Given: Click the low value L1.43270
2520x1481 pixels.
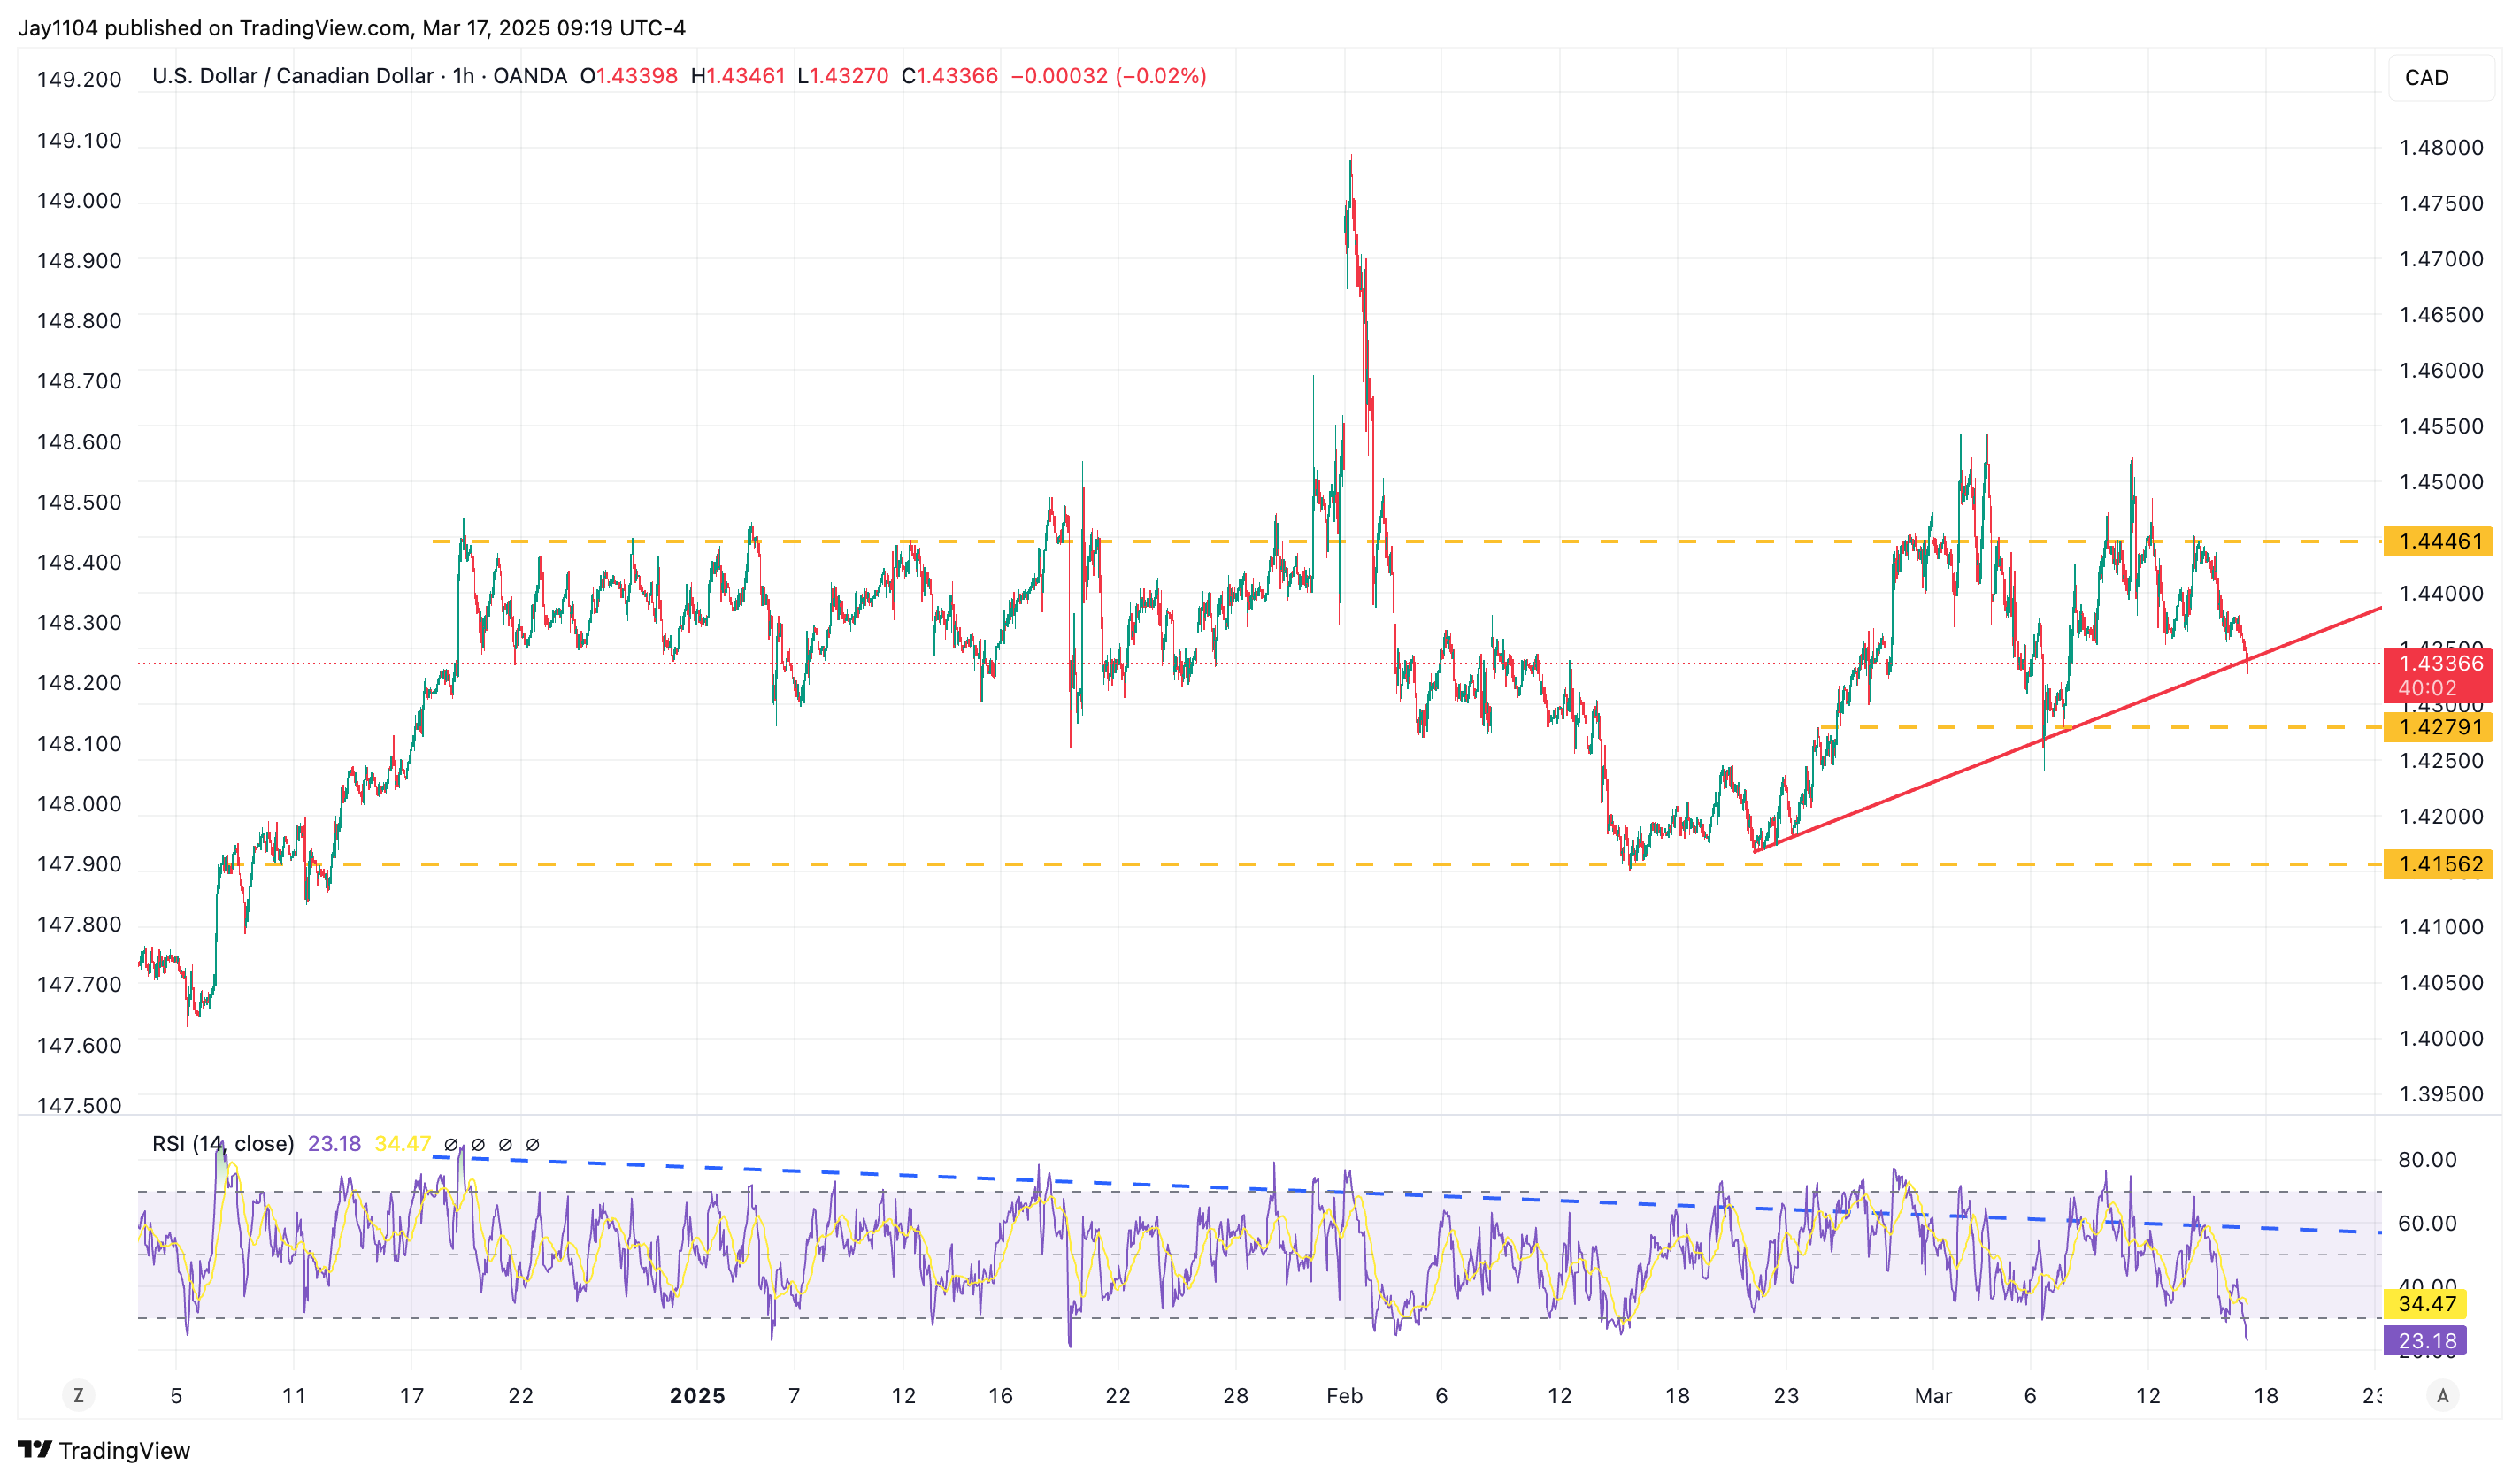Looking at the screenshot, I should pyautogui.click(x=843, y=76).
